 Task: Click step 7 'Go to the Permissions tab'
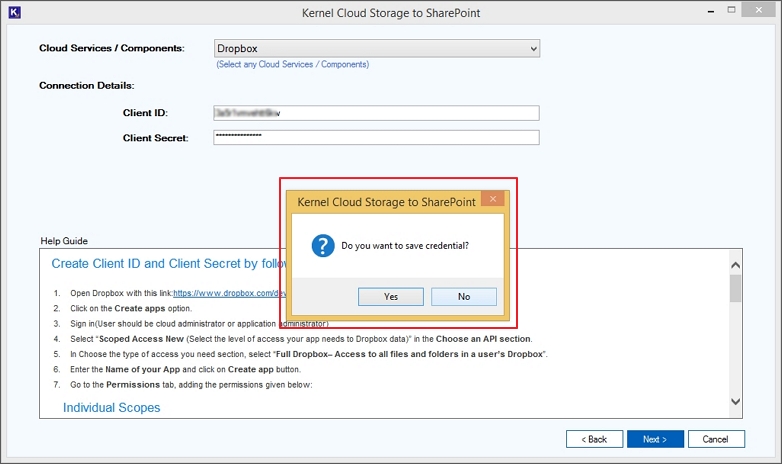pos(191,385)
